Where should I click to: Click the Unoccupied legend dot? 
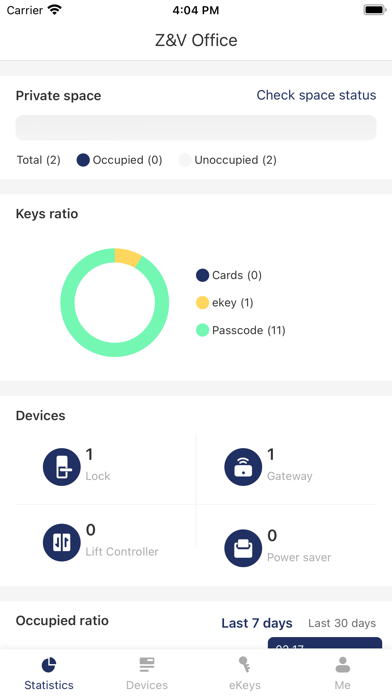pyautogui.click(x=185, y=160)
